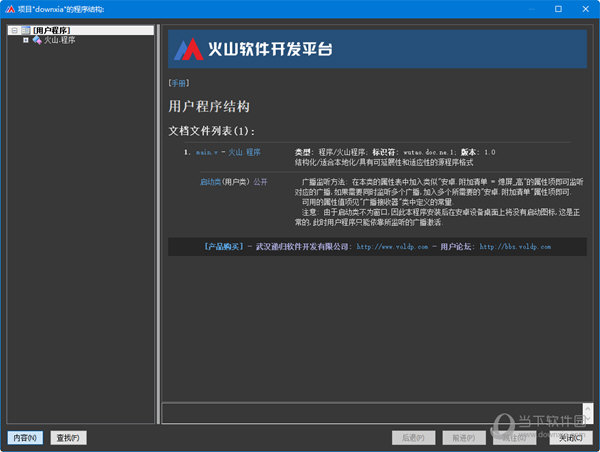Open the http://bbs.voldp.com forum link
600x452 pixels.
pos(515,247)
